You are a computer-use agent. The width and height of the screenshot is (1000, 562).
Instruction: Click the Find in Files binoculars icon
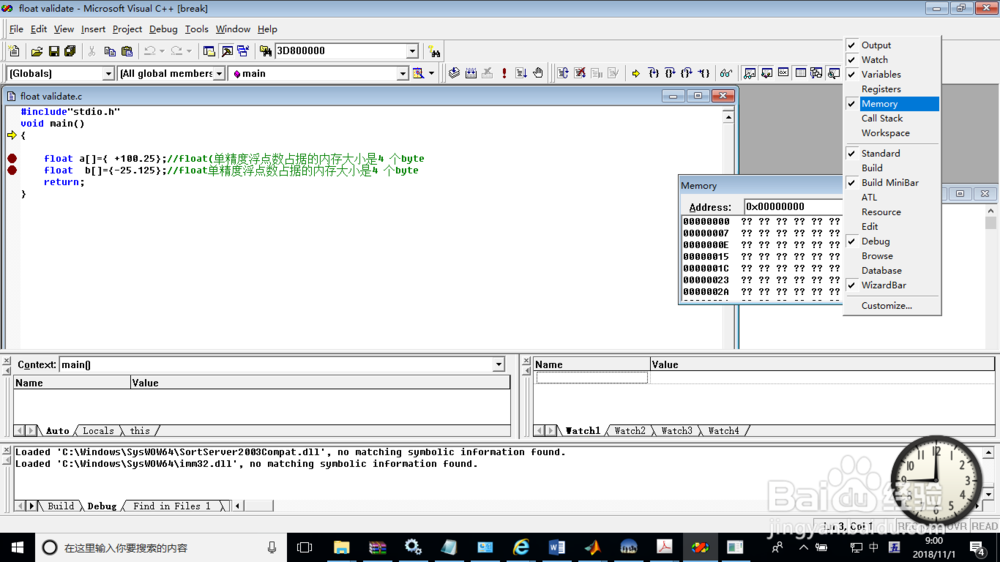[x=265, y=51]
